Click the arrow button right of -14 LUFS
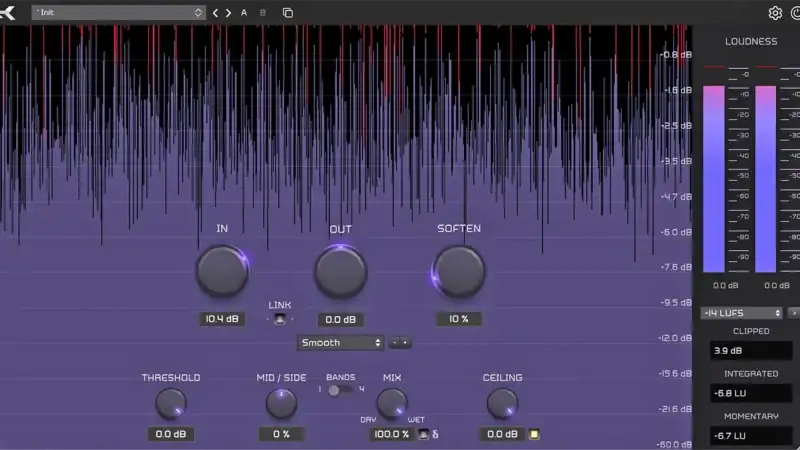Screen dimensions: 800x450 pos(794,313)
